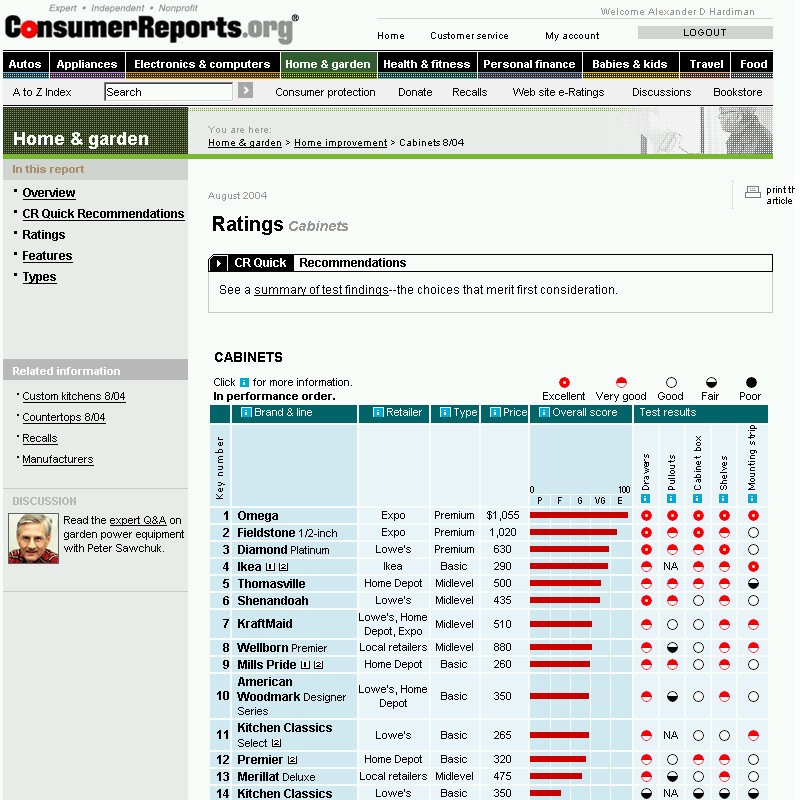Open the Discussions link
The height and width of the screenshot is (800, 800).
pyautogui.click(x=661, y=92)
